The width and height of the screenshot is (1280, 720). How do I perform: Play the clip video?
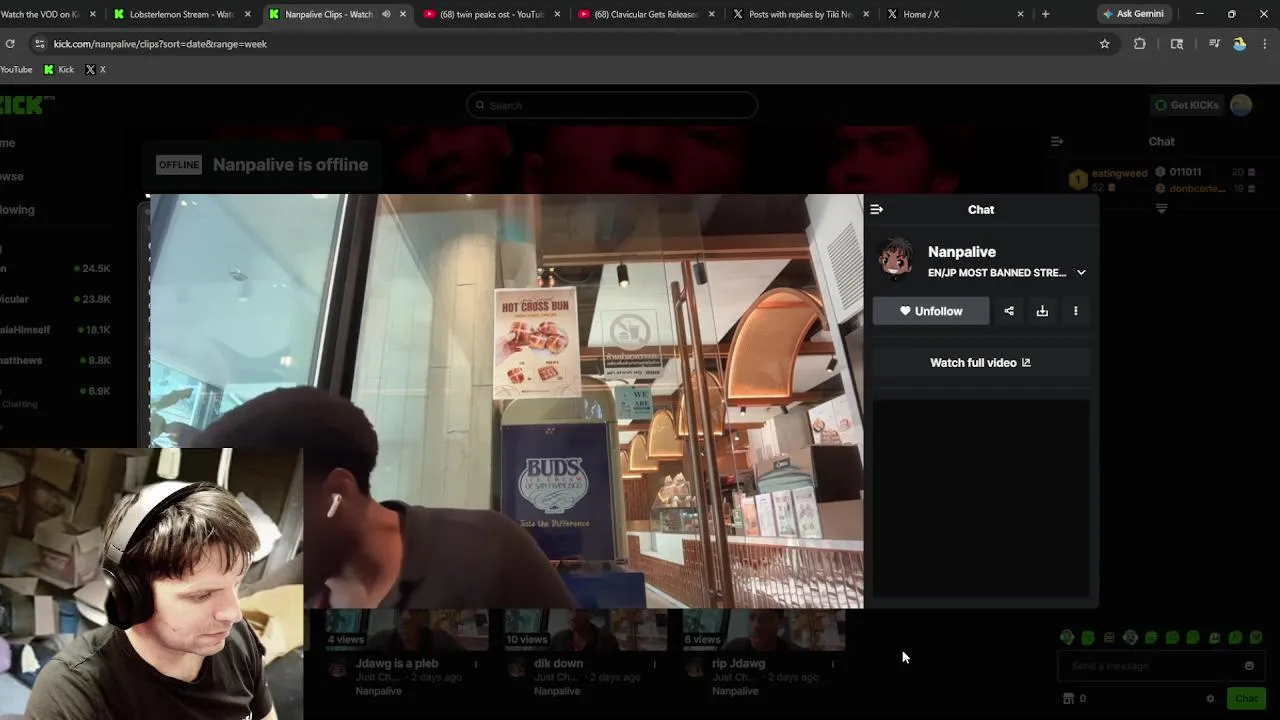(506, 401)
